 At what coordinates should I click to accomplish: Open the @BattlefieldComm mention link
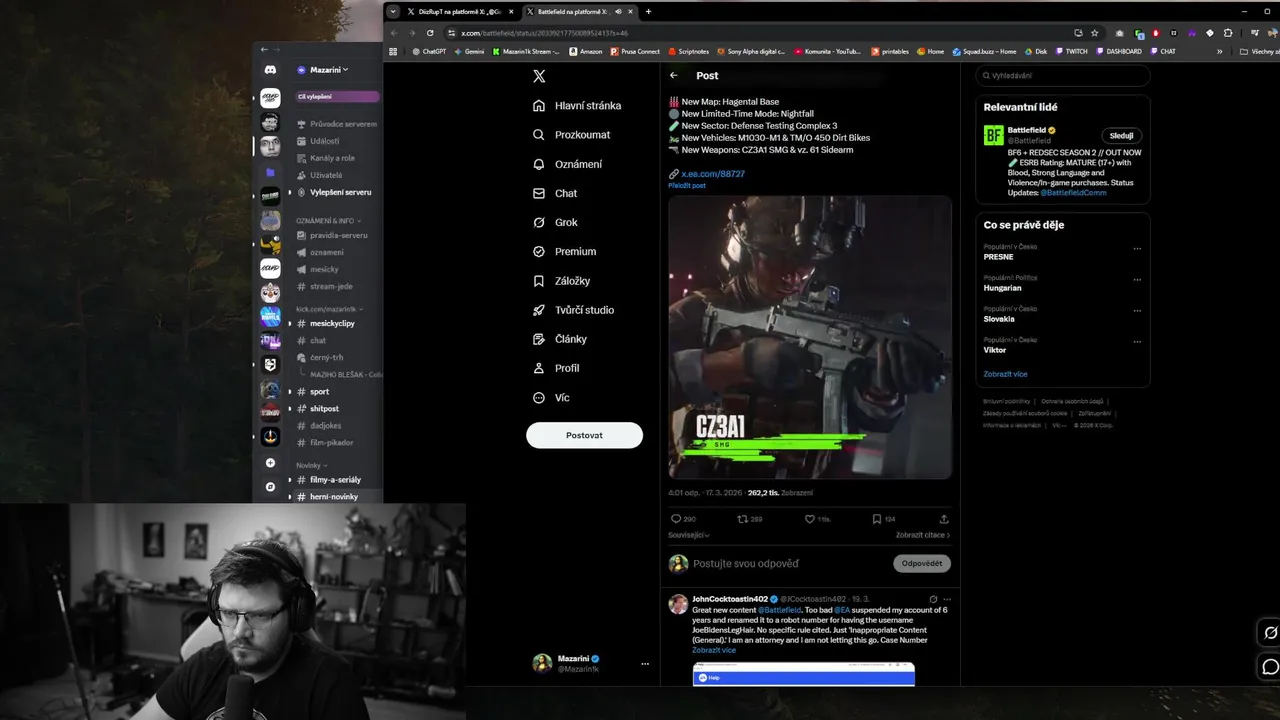point(1073,192)
